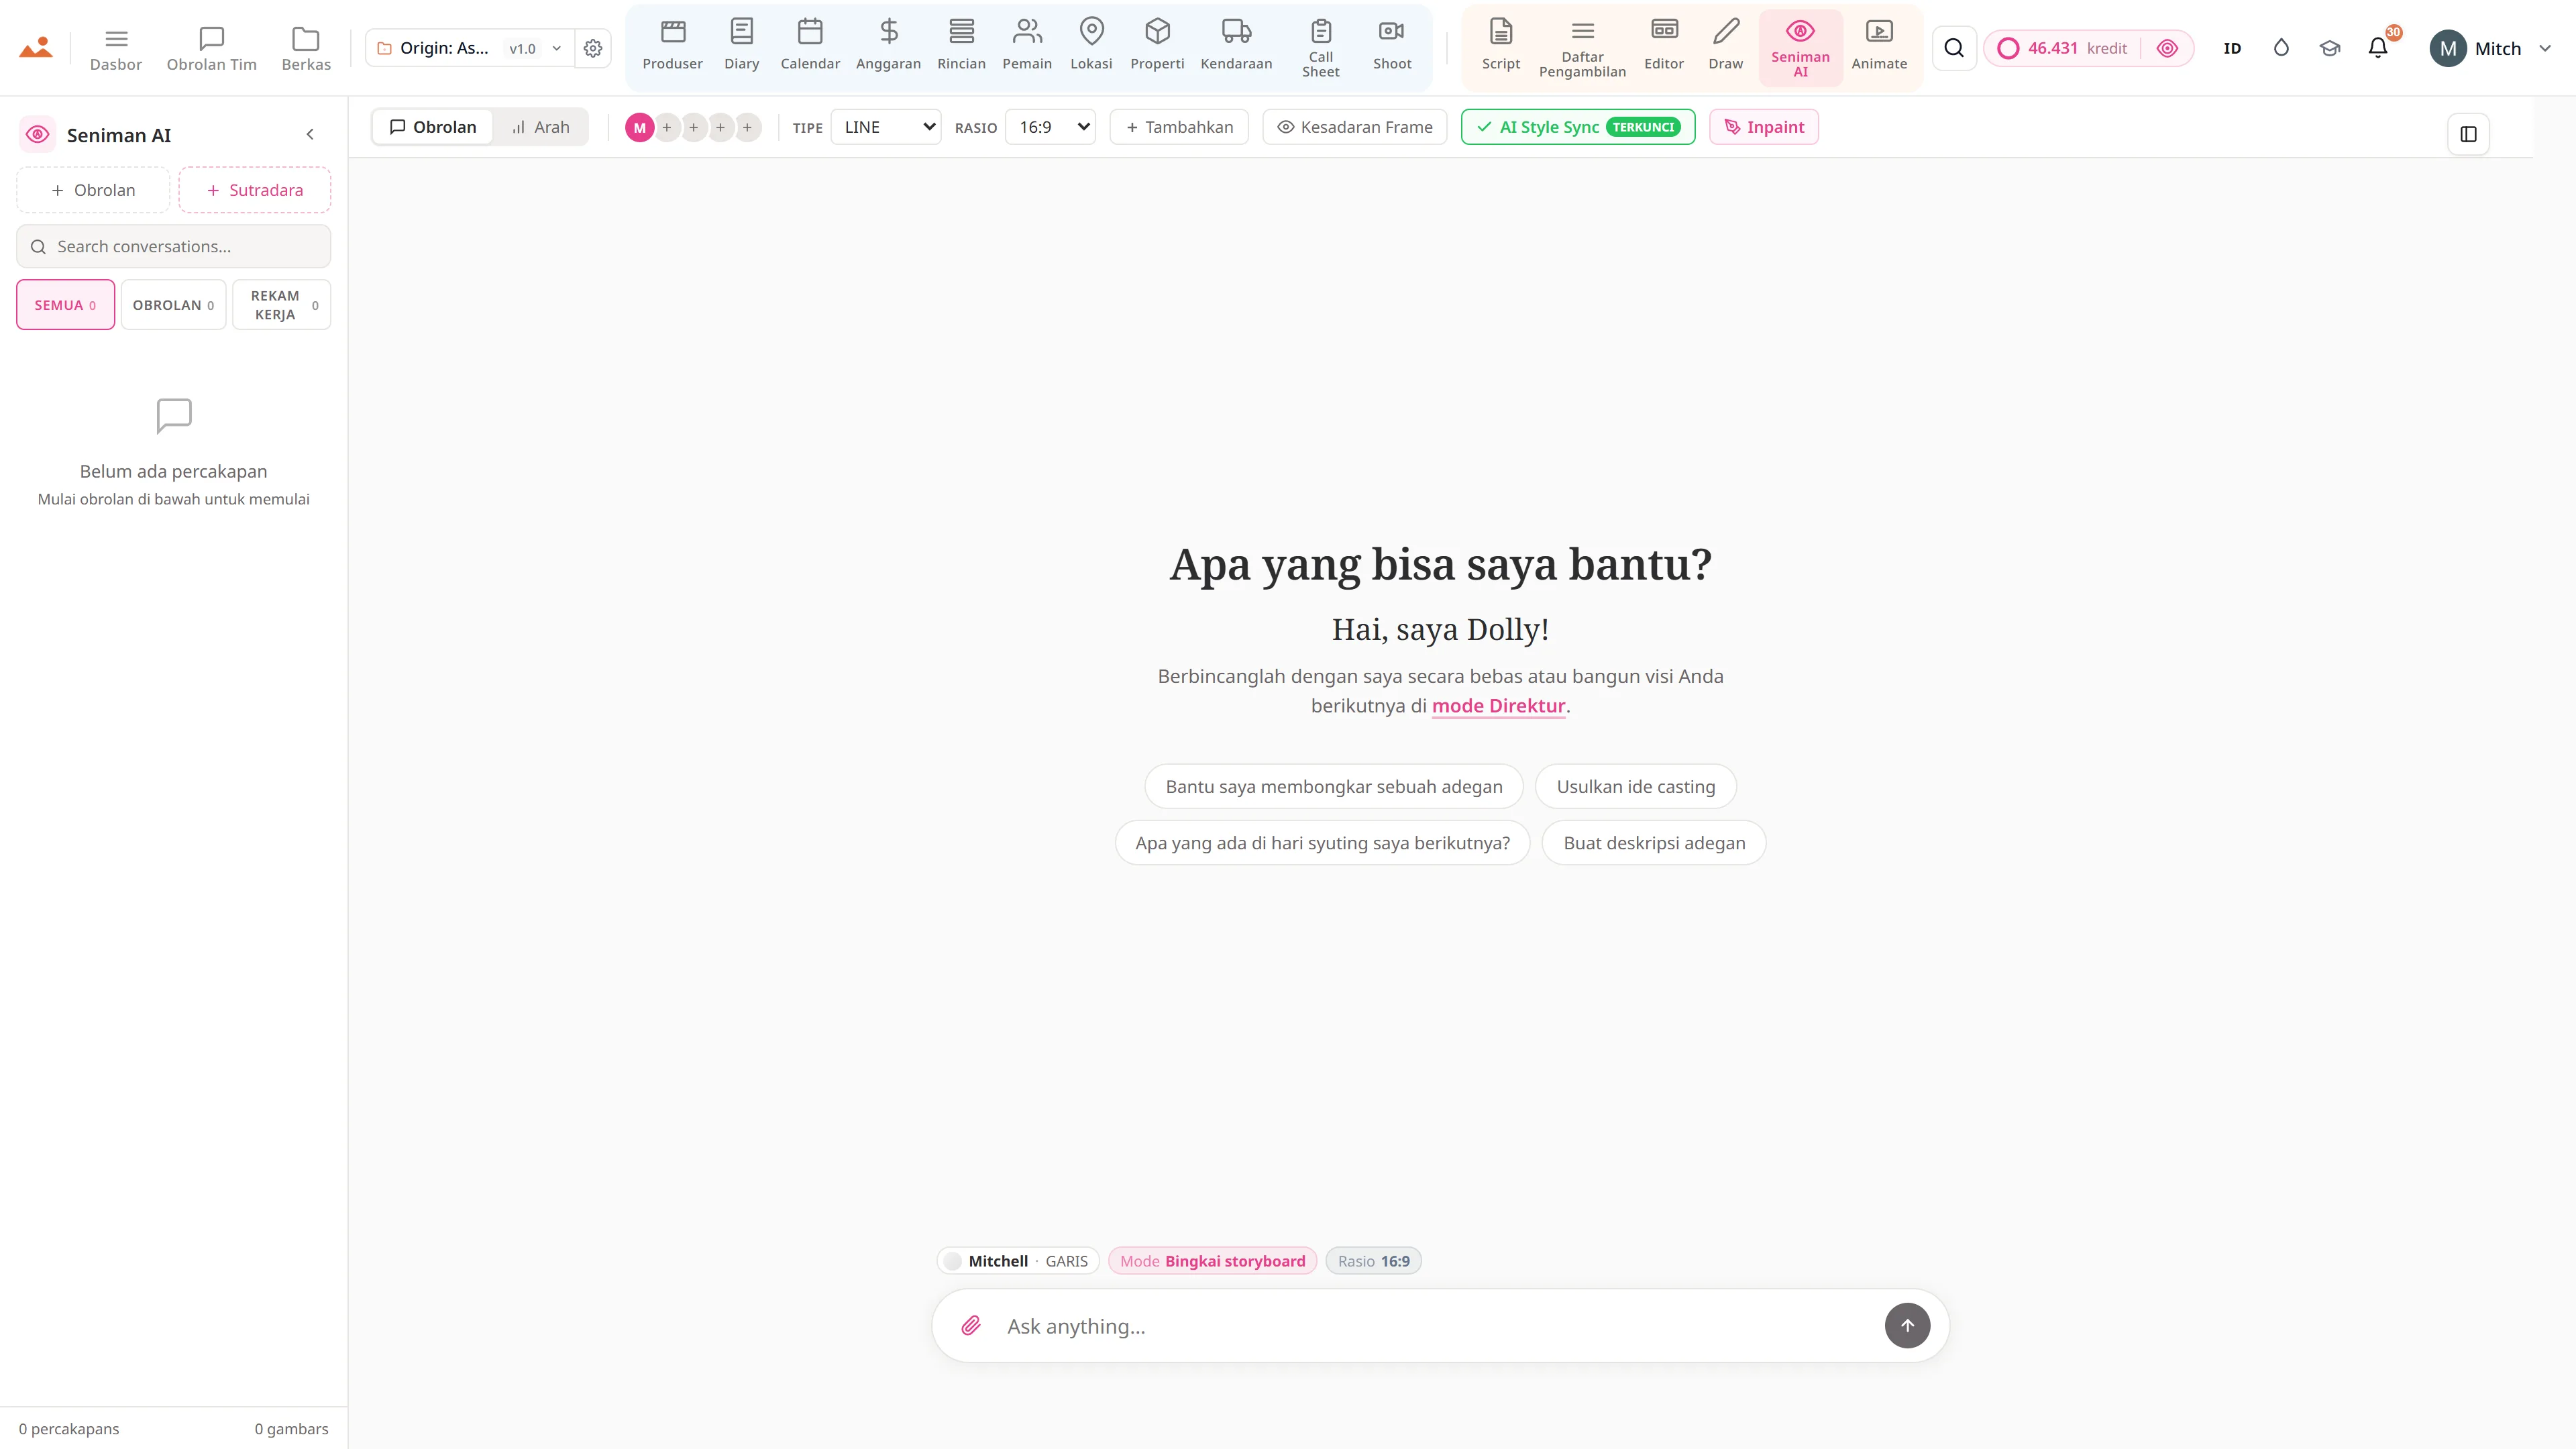This screenshot has width=2576, height=1449.
Task: Select the SEMUA filter
Action: tap(65, 305)
